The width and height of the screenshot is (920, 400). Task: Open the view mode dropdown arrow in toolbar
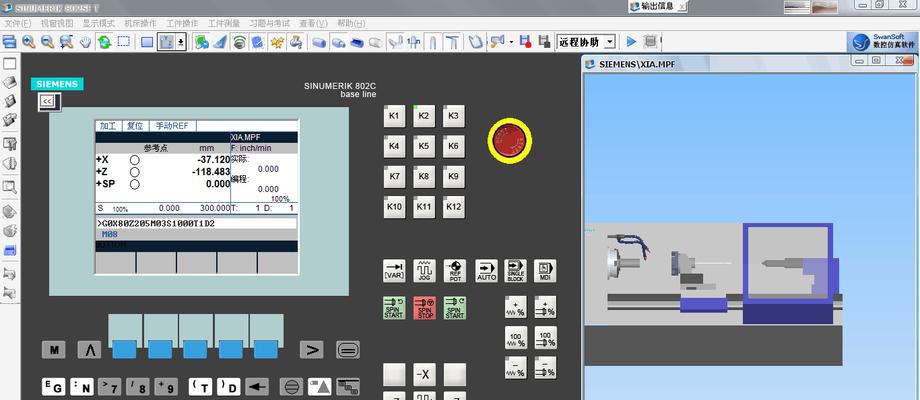pyautogui.click(x=181, y=42)
